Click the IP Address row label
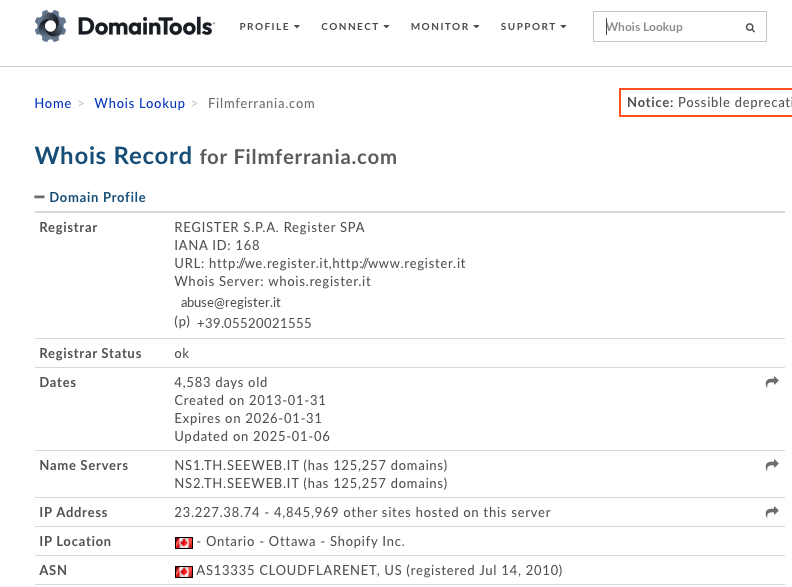The image size is (792, 587). click(x=73, y=512)
